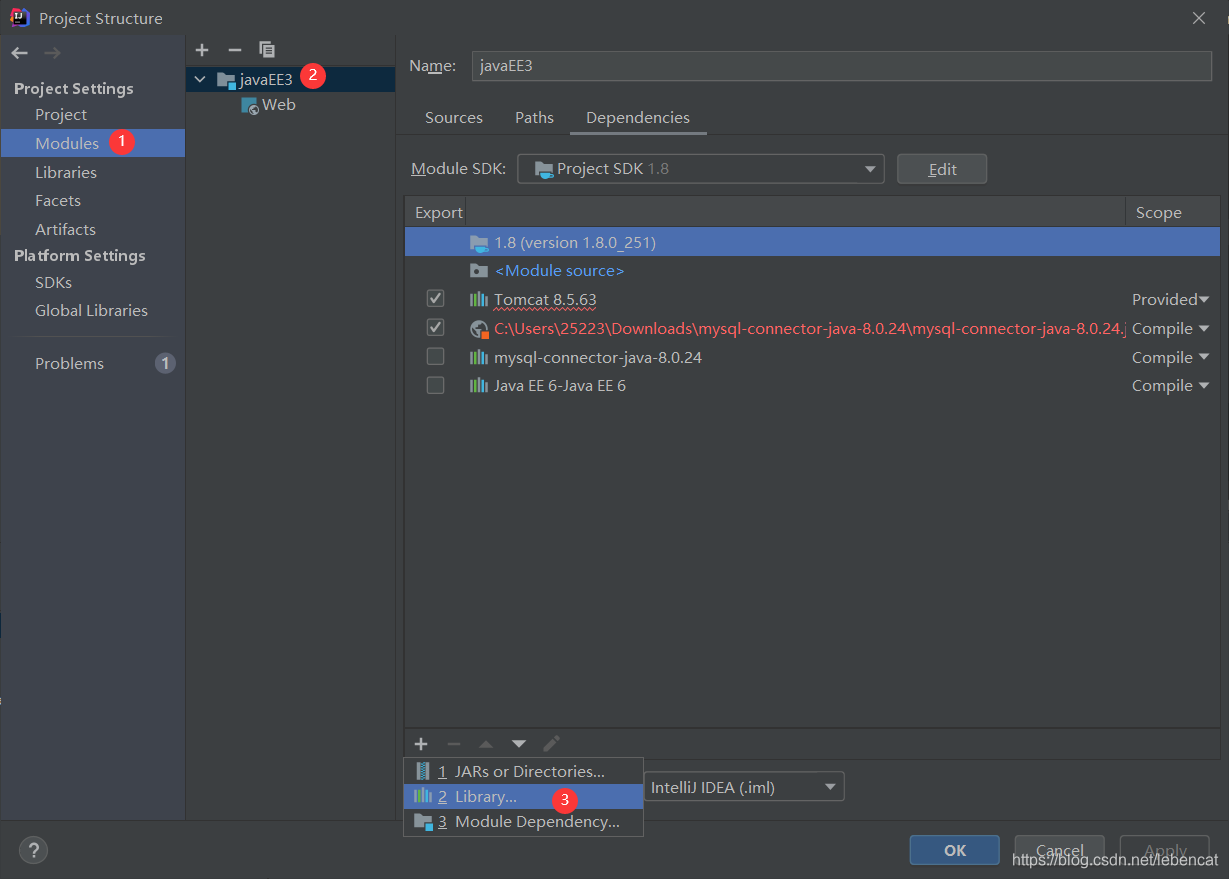This screenshot has height=879, width=1229.
Task: Add a new module with plus icon
Action: 202,50
